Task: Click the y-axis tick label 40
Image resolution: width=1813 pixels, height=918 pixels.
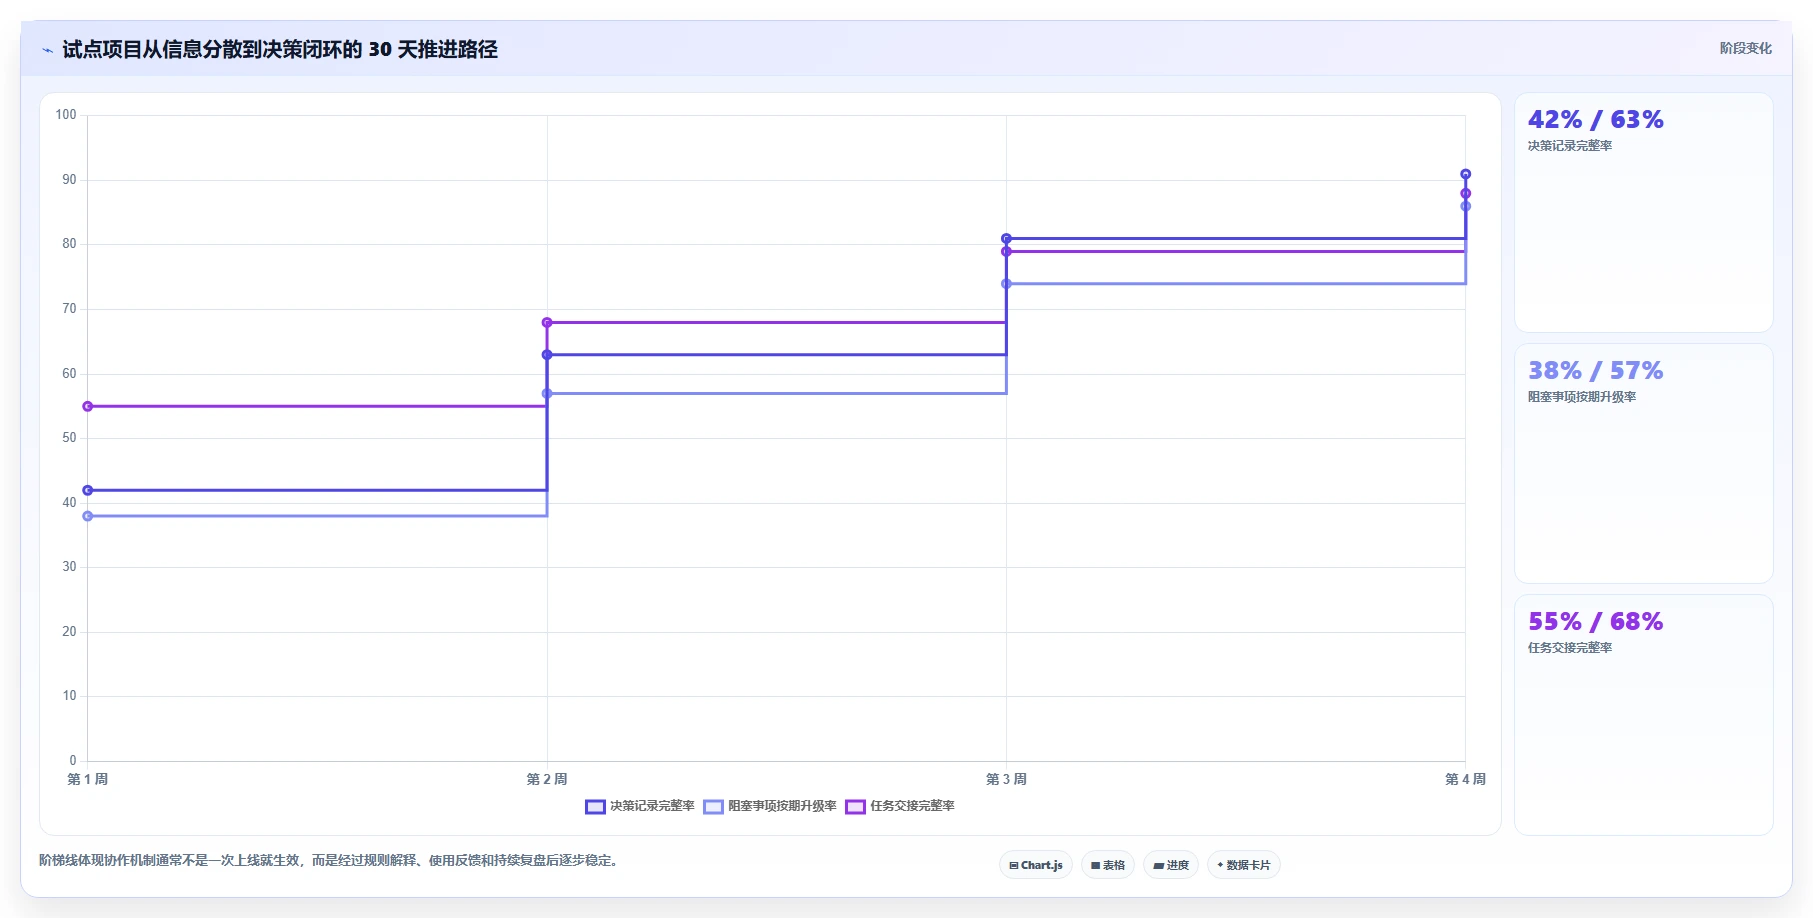Action: [69, 503]
